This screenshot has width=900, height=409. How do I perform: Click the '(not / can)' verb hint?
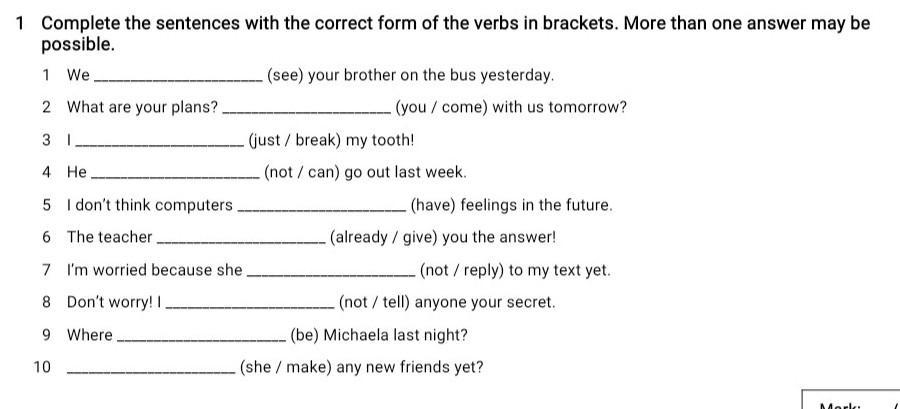click(302, 172)
